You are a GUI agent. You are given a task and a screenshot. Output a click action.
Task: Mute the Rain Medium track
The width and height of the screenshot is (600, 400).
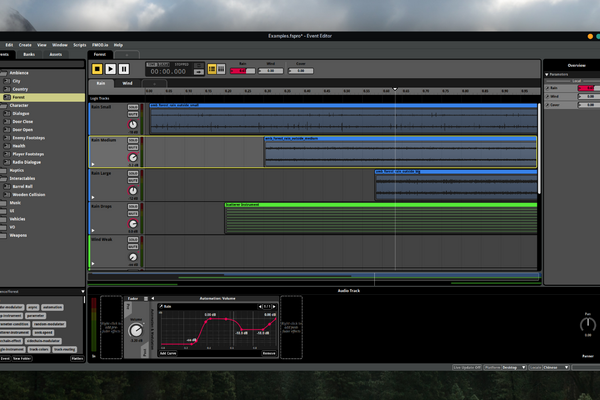coord(133,148)
